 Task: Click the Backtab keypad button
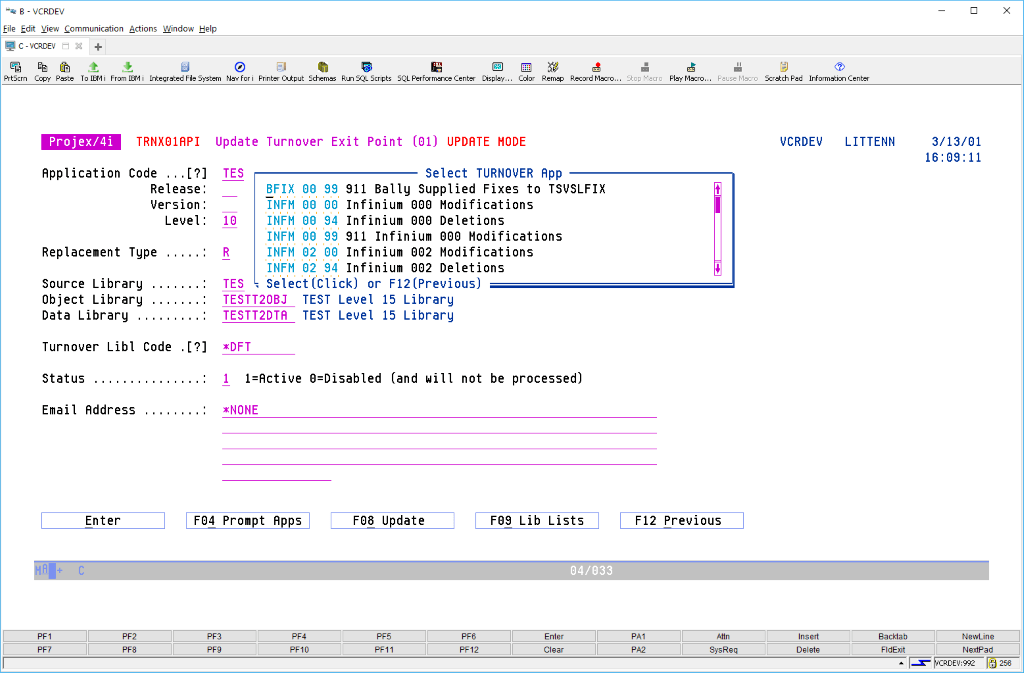pyautogui.click(x=893, y=636)
